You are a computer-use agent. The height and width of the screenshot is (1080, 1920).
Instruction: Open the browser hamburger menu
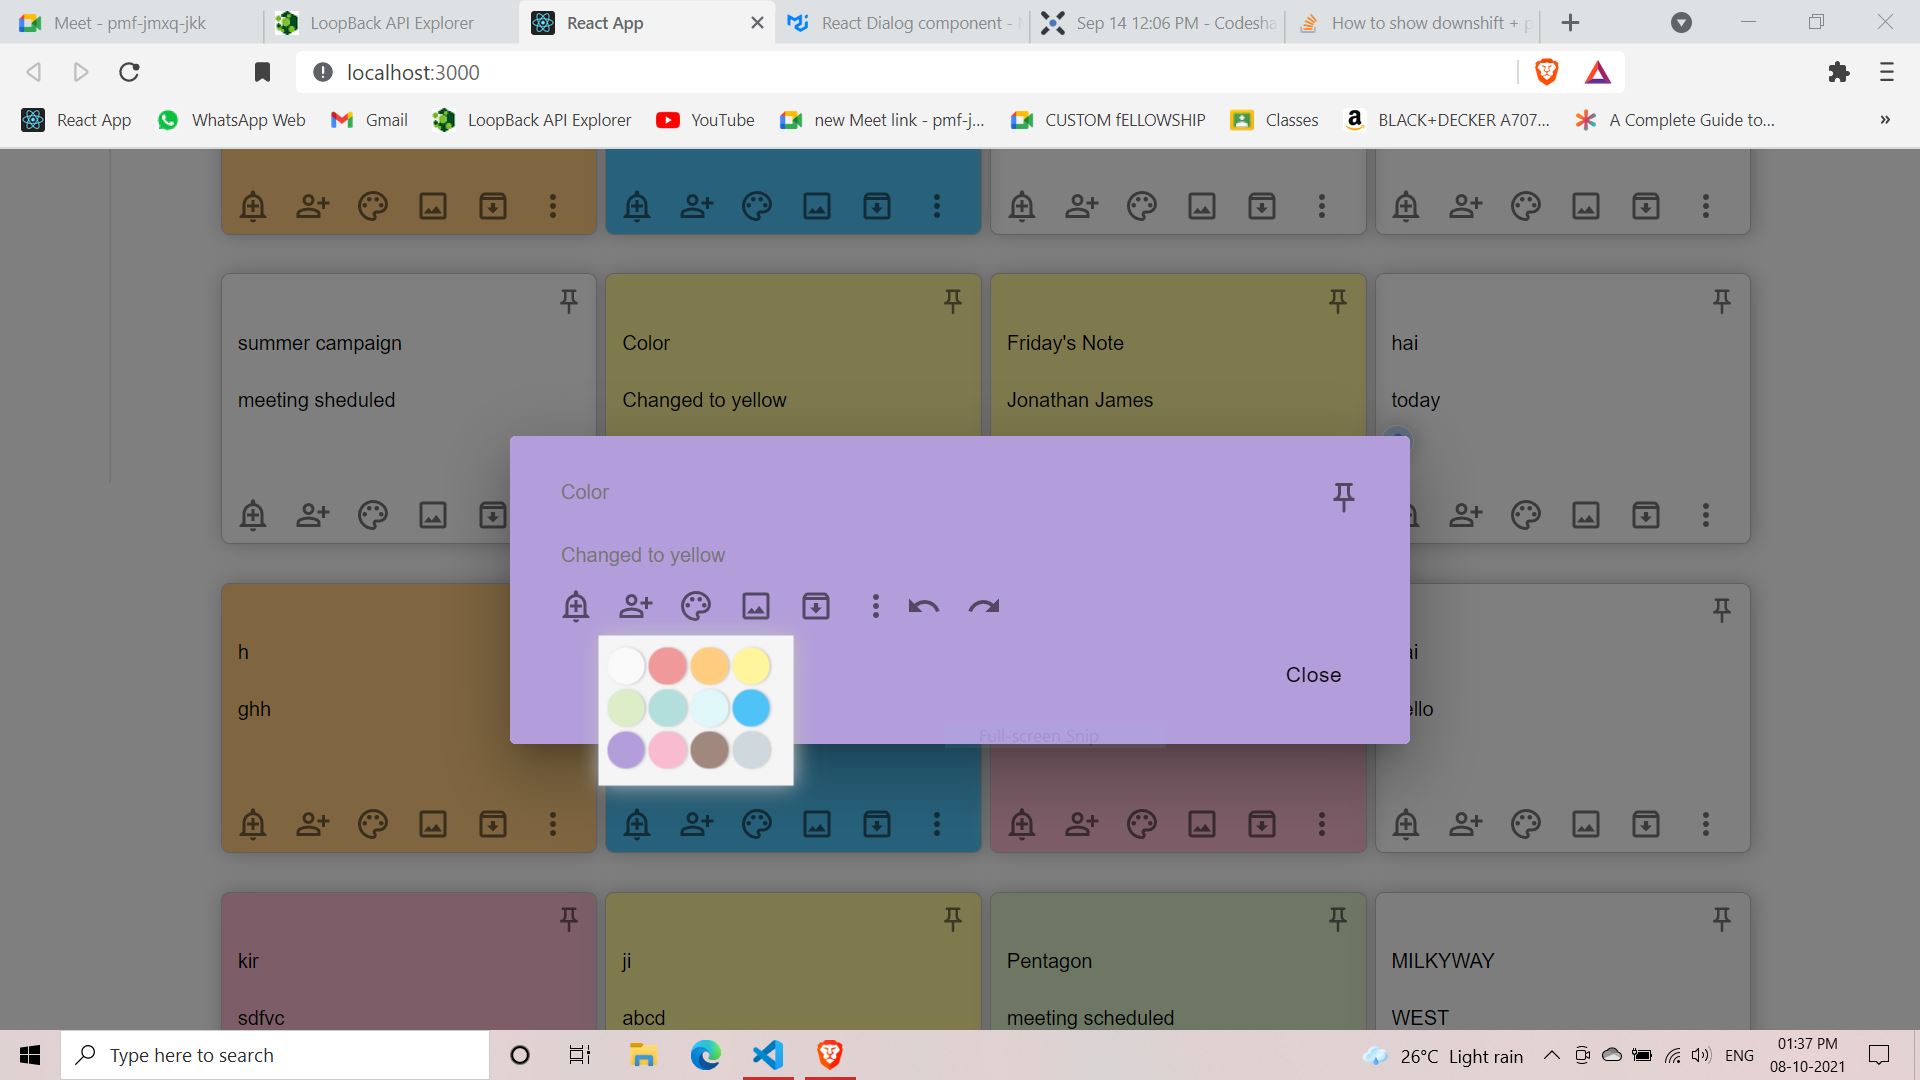[x=1888, y=72]
